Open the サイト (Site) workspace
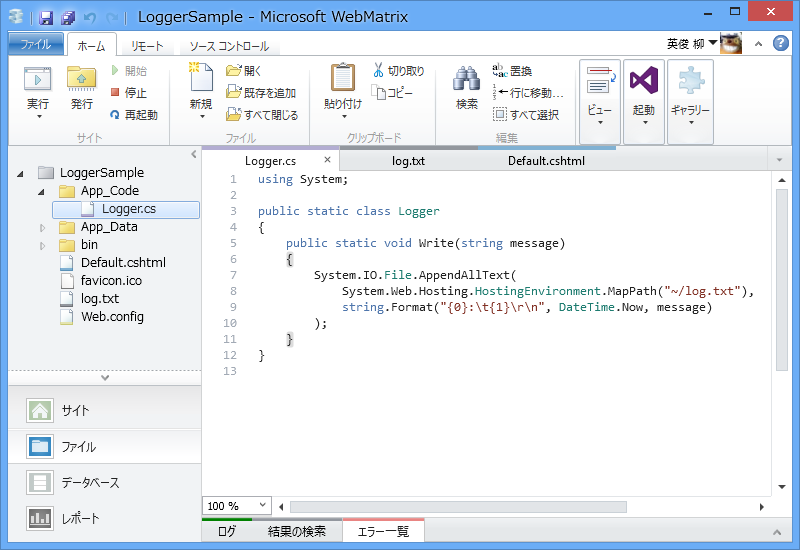Viewport: 800px width, 550px height. [x=105, y=410]
